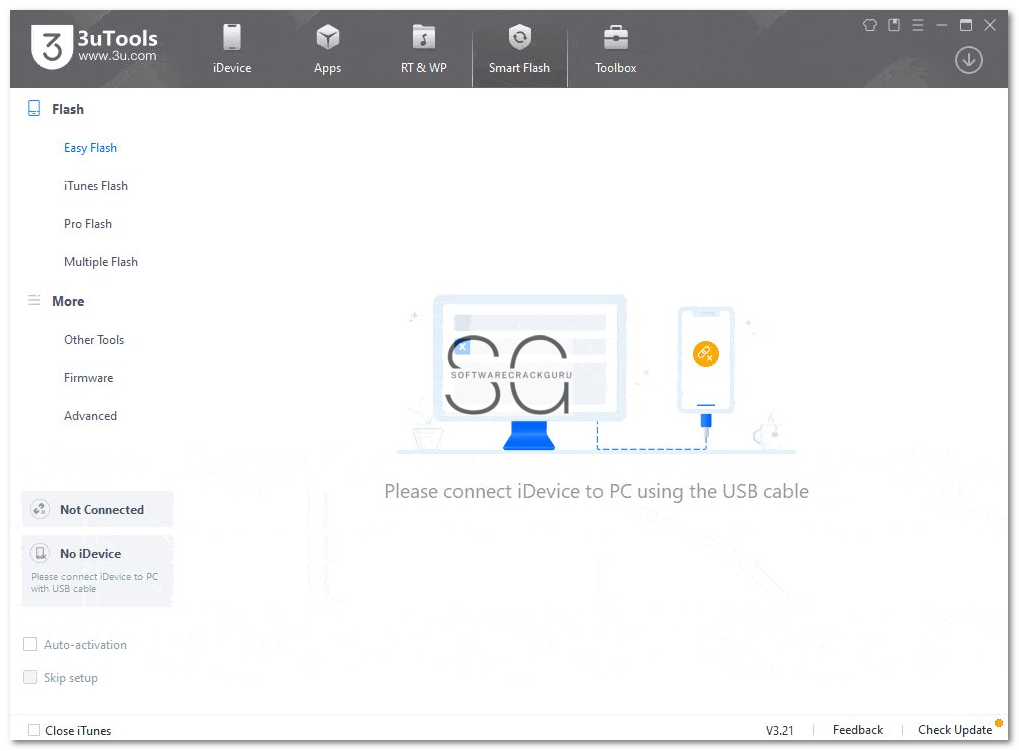The height and width of the screenshot is (751, 1019).
Task: Click the orange disconnected link icon on phone
Action: click(705, 354)
